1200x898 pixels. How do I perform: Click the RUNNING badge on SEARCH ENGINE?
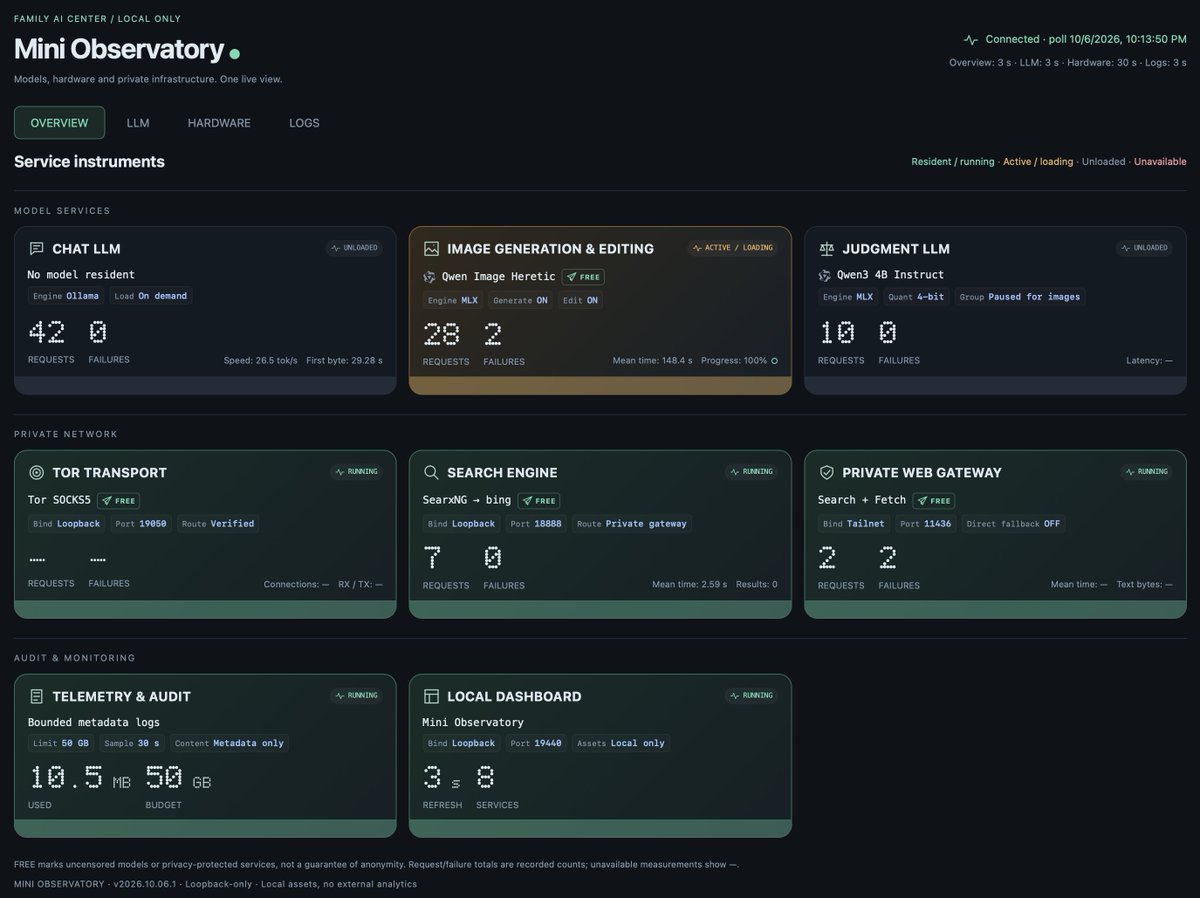point(751,472)
